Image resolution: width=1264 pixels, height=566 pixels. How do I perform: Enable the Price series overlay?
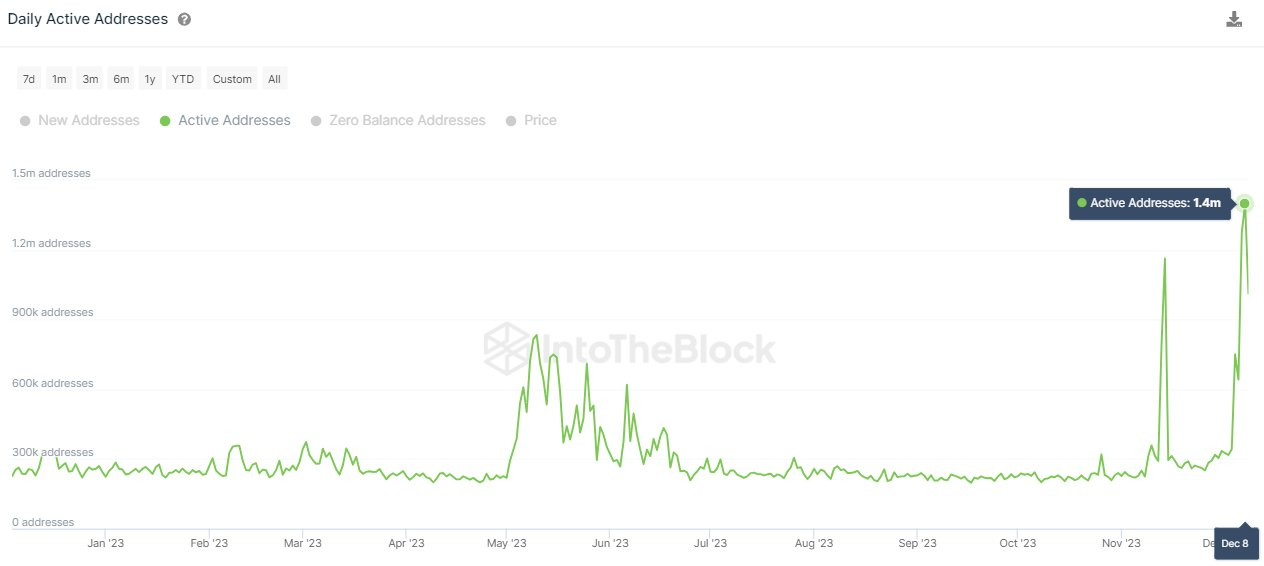(531, 120)
